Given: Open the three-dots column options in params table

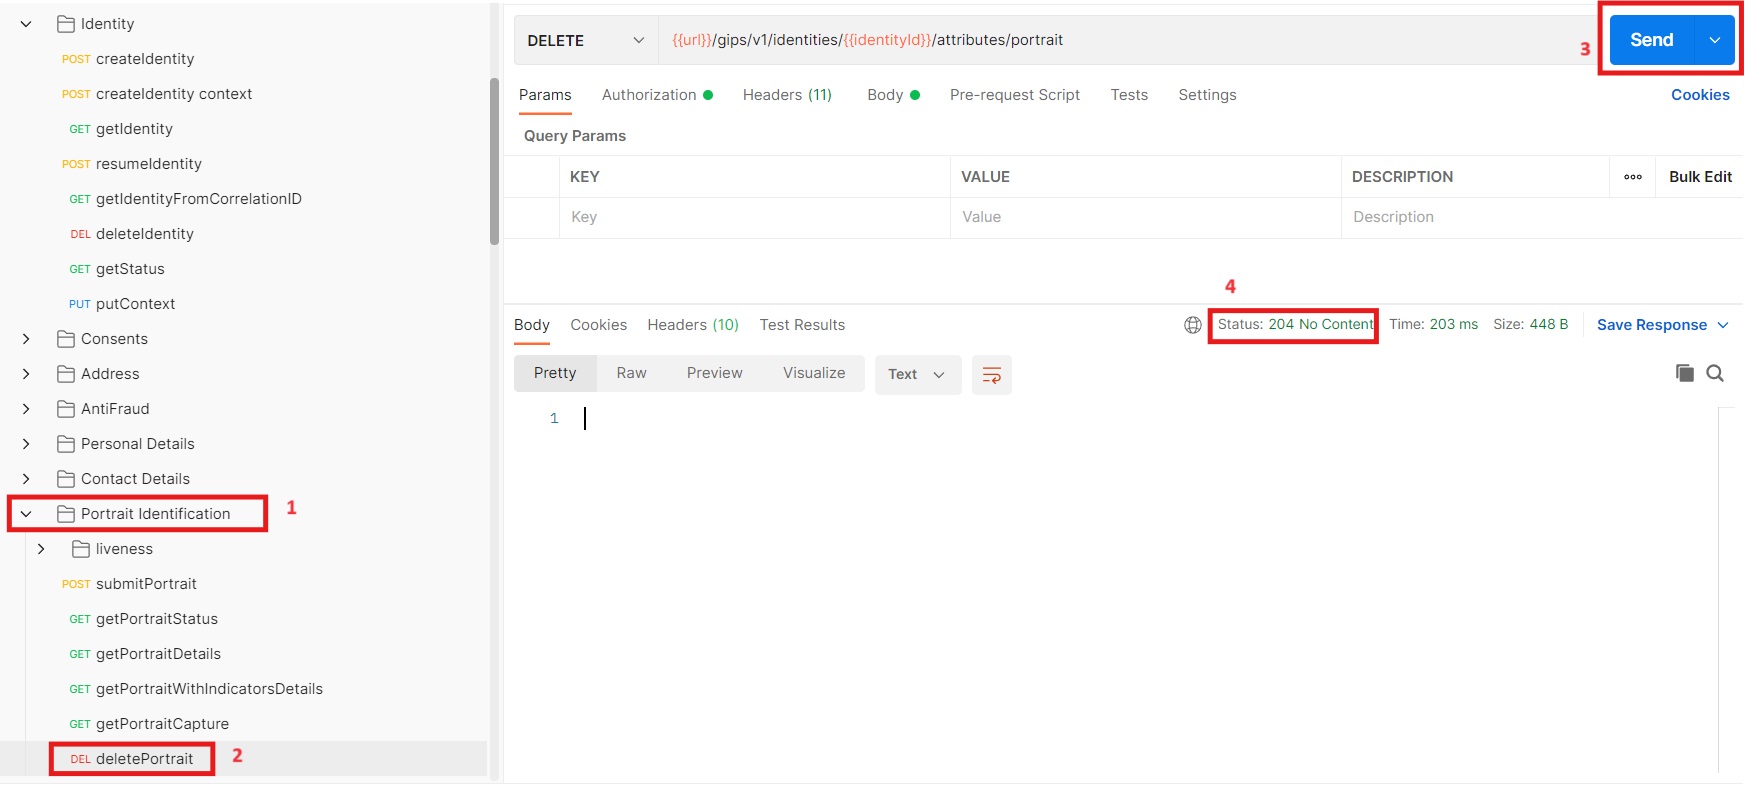Looking at the screenshot, I should tap(1633, 177).
